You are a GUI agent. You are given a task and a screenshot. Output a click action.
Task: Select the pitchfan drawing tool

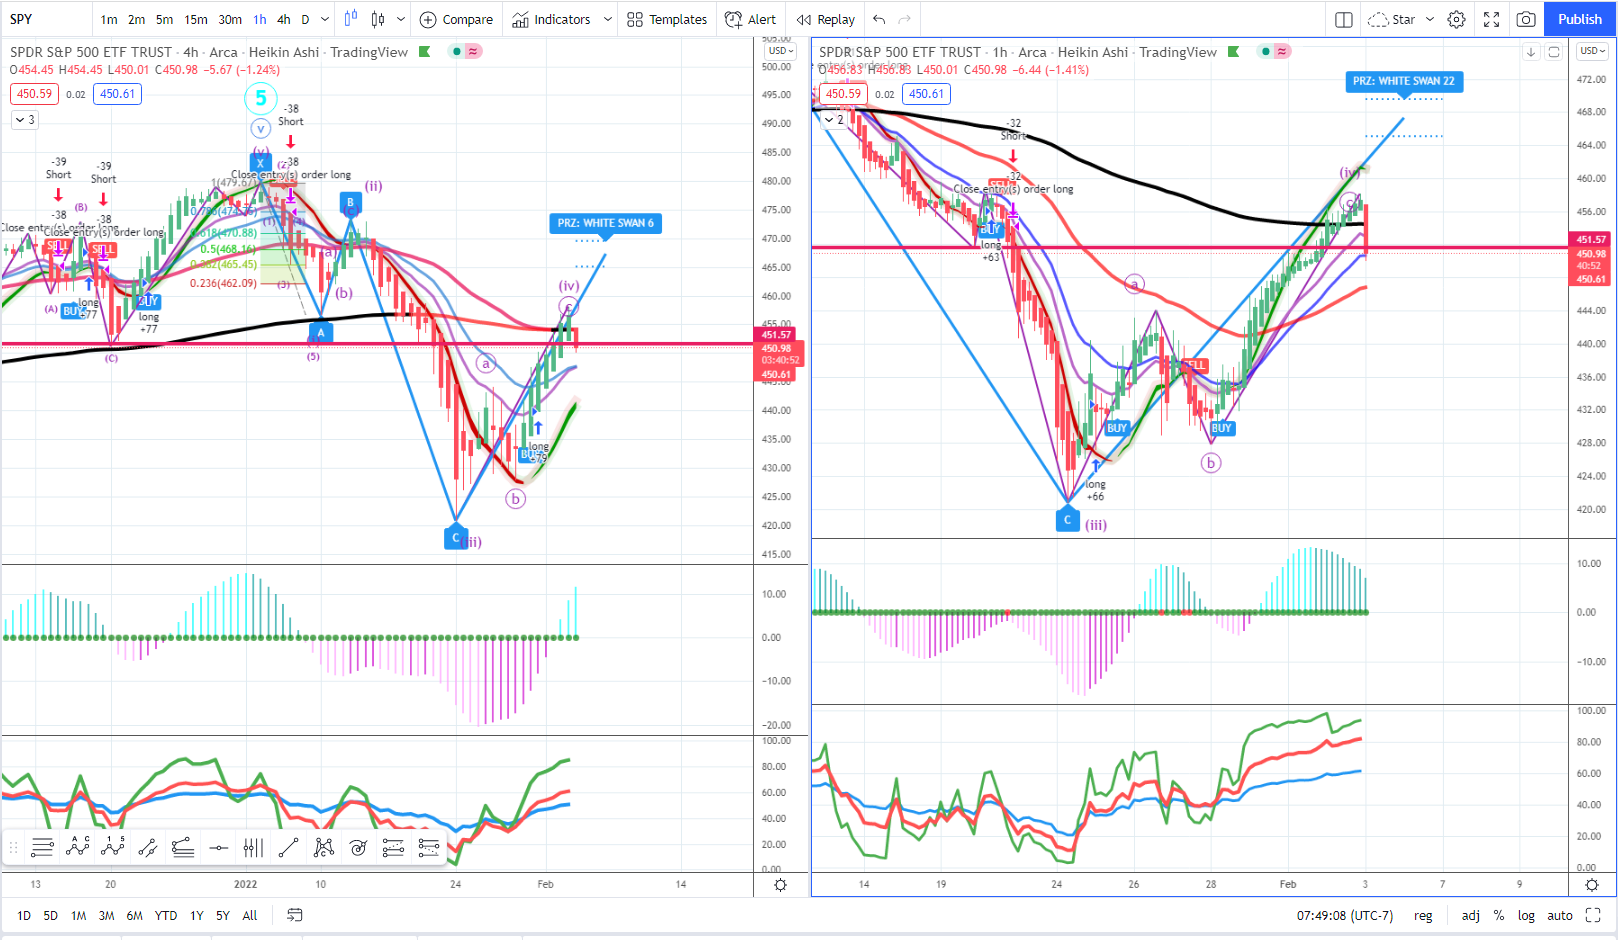[182, 848]
